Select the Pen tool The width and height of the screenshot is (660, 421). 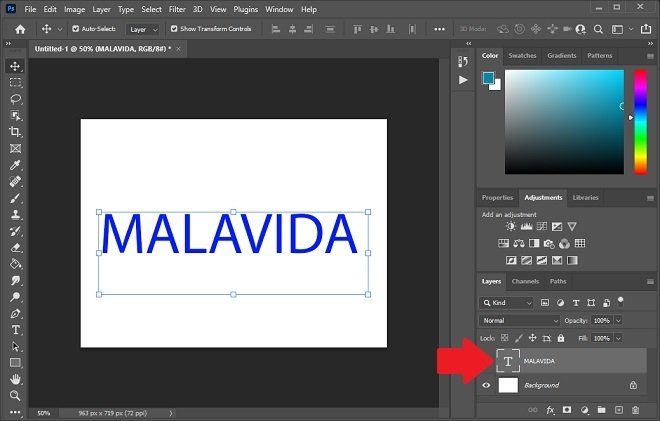pyautogui.click(x=15, y=313)
